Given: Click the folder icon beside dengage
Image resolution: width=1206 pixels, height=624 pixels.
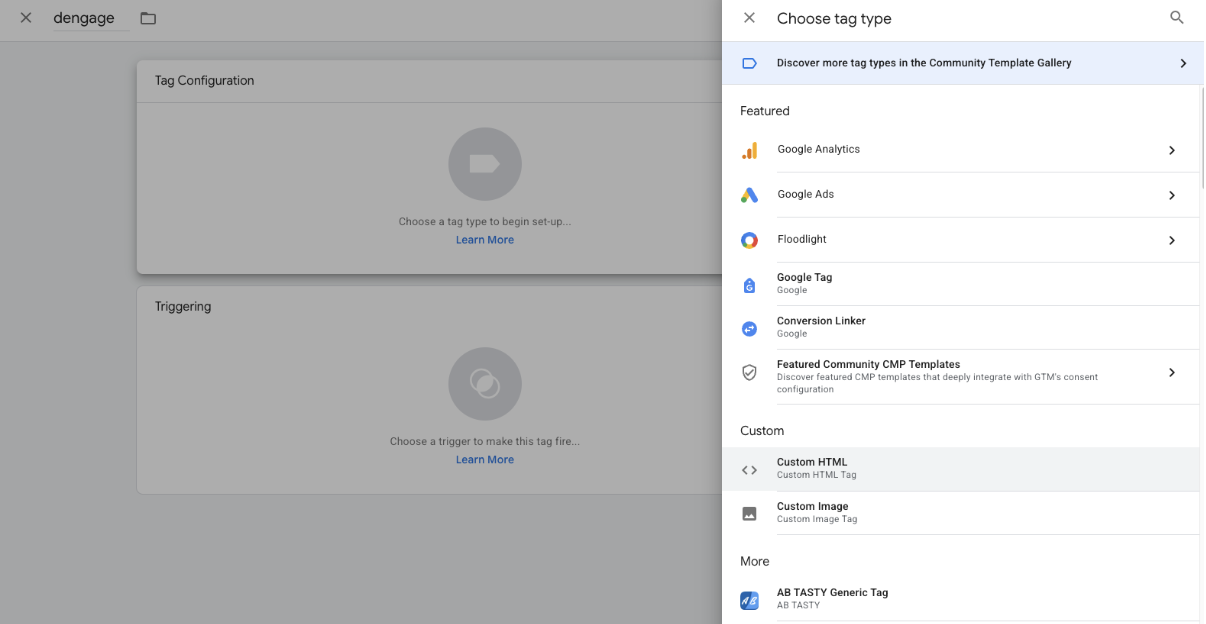Looking at the screenshot, I should [x=148, y=18].
